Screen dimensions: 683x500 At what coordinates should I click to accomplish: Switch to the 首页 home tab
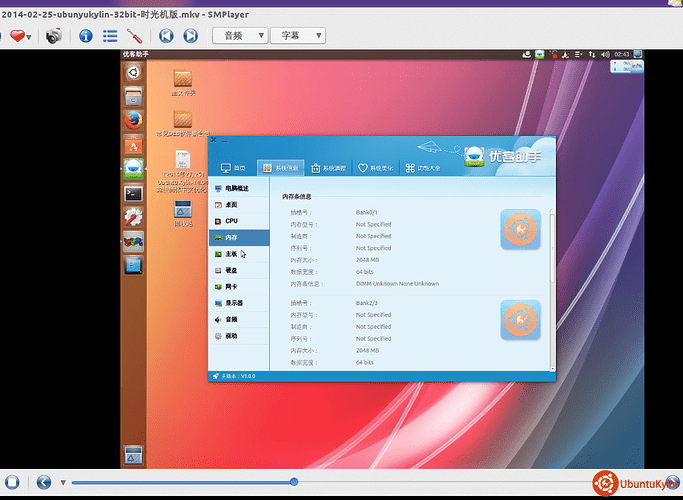tap(233, 168)
